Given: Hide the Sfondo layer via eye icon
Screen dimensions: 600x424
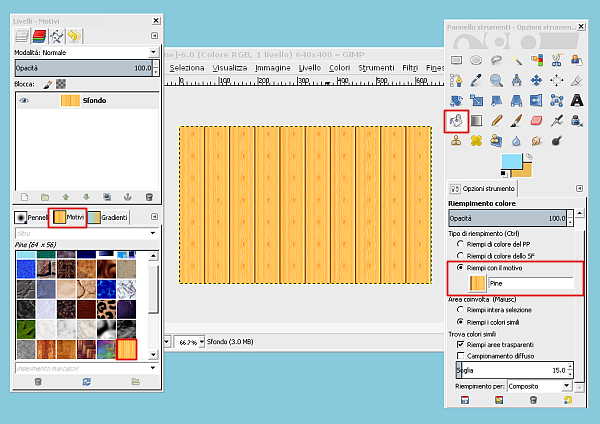Looking at the screenshot, I should pos(23,100).
